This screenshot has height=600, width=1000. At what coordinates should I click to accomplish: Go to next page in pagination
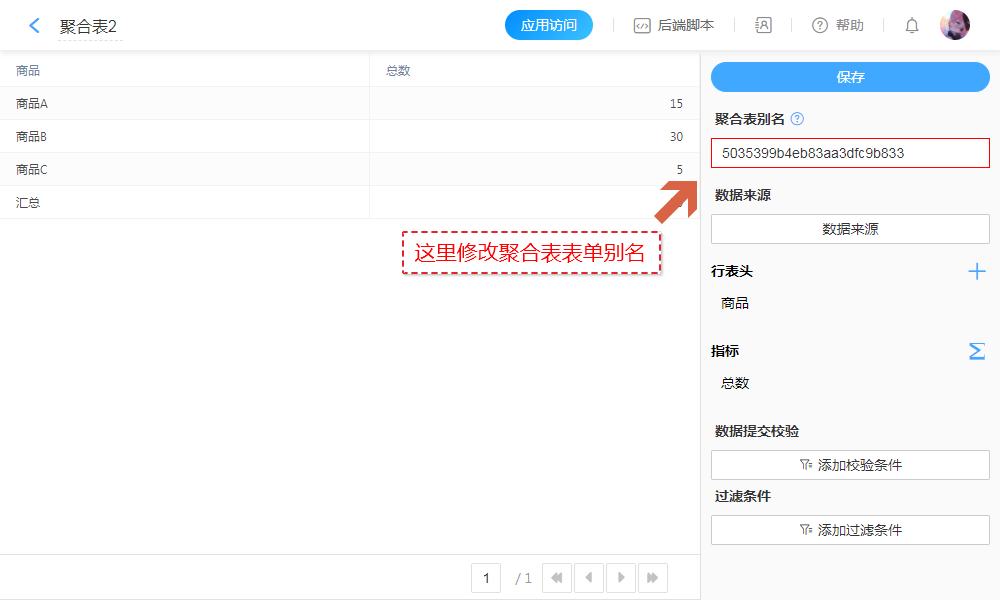(621, 578)
